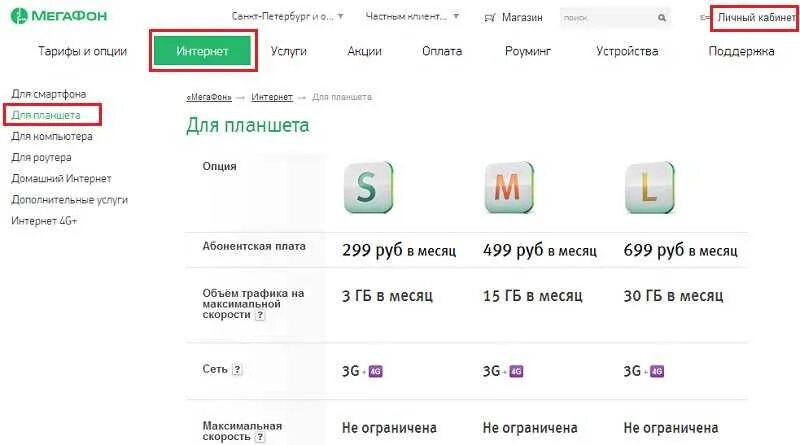Viewport: 800px width, 445px height.
Task: Click the 499 руб в месяц price
Action: pyautogui.click(x=540, y=251)
